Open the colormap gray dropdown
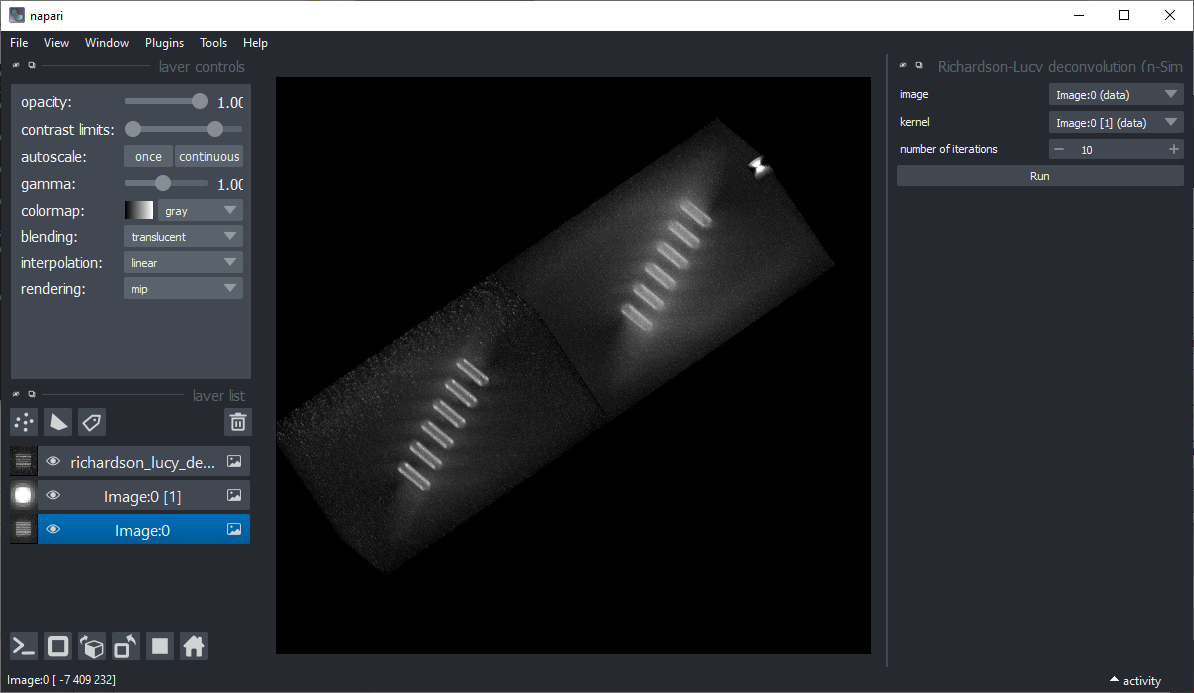1194x693 pixels. (200, 211)
